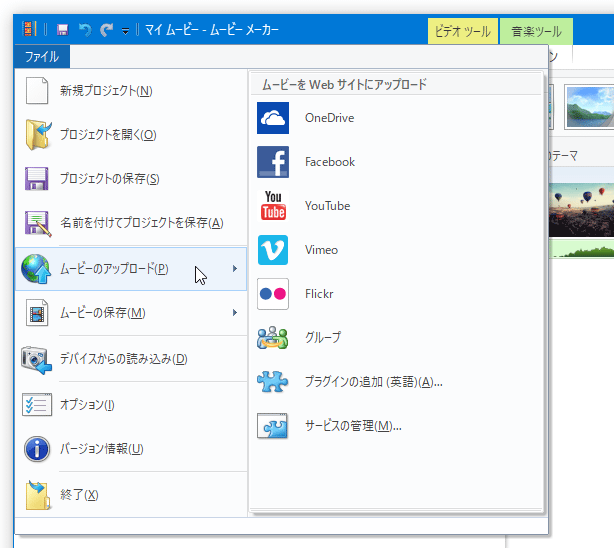The width and height of the screenshot is (614, 548).
Task: Click the checklist Options icon
Action: point(37,405)
